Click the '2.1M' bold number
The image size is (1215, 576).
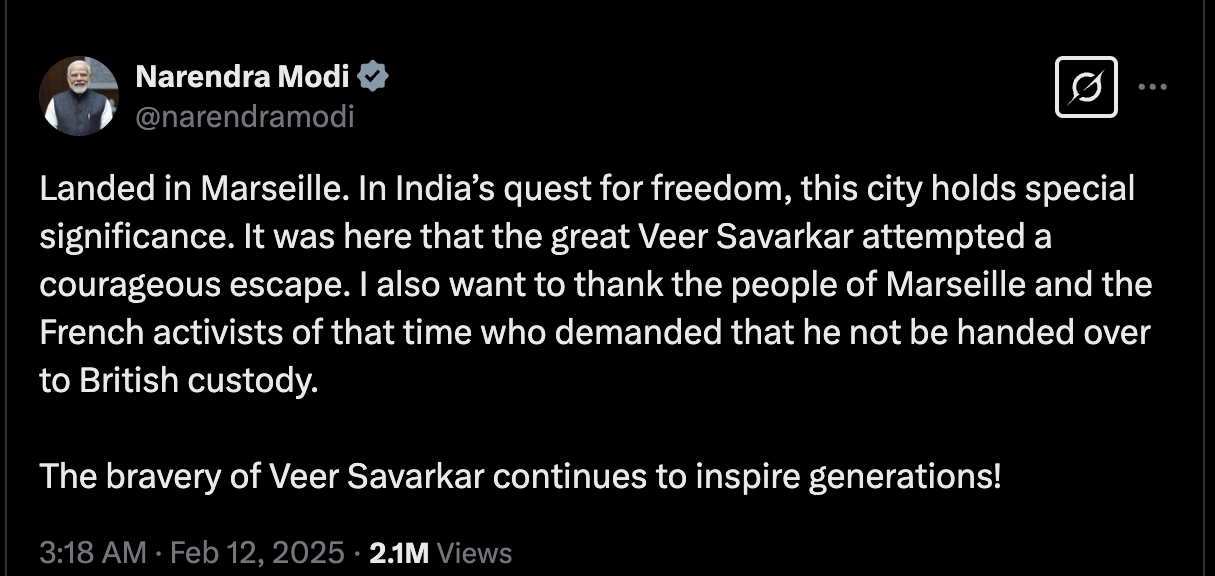pos(399,553)
